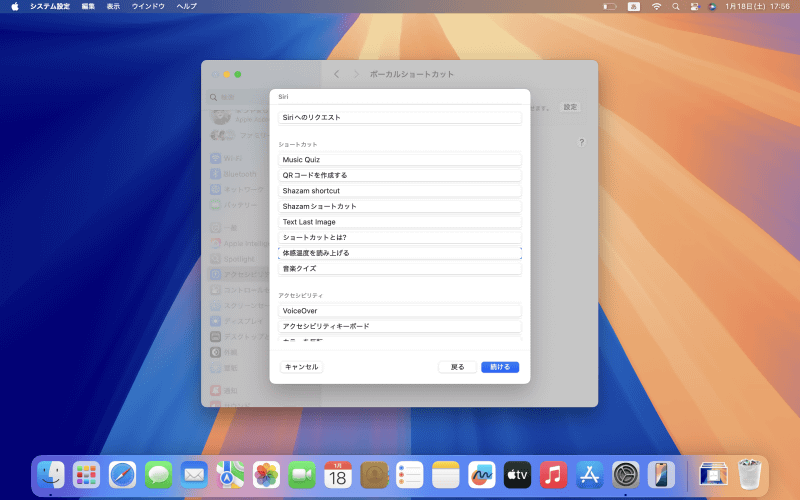This screenshot has height=500, width=800.
Task: Select the VoiceOver accessibility row
Action: 399,311
